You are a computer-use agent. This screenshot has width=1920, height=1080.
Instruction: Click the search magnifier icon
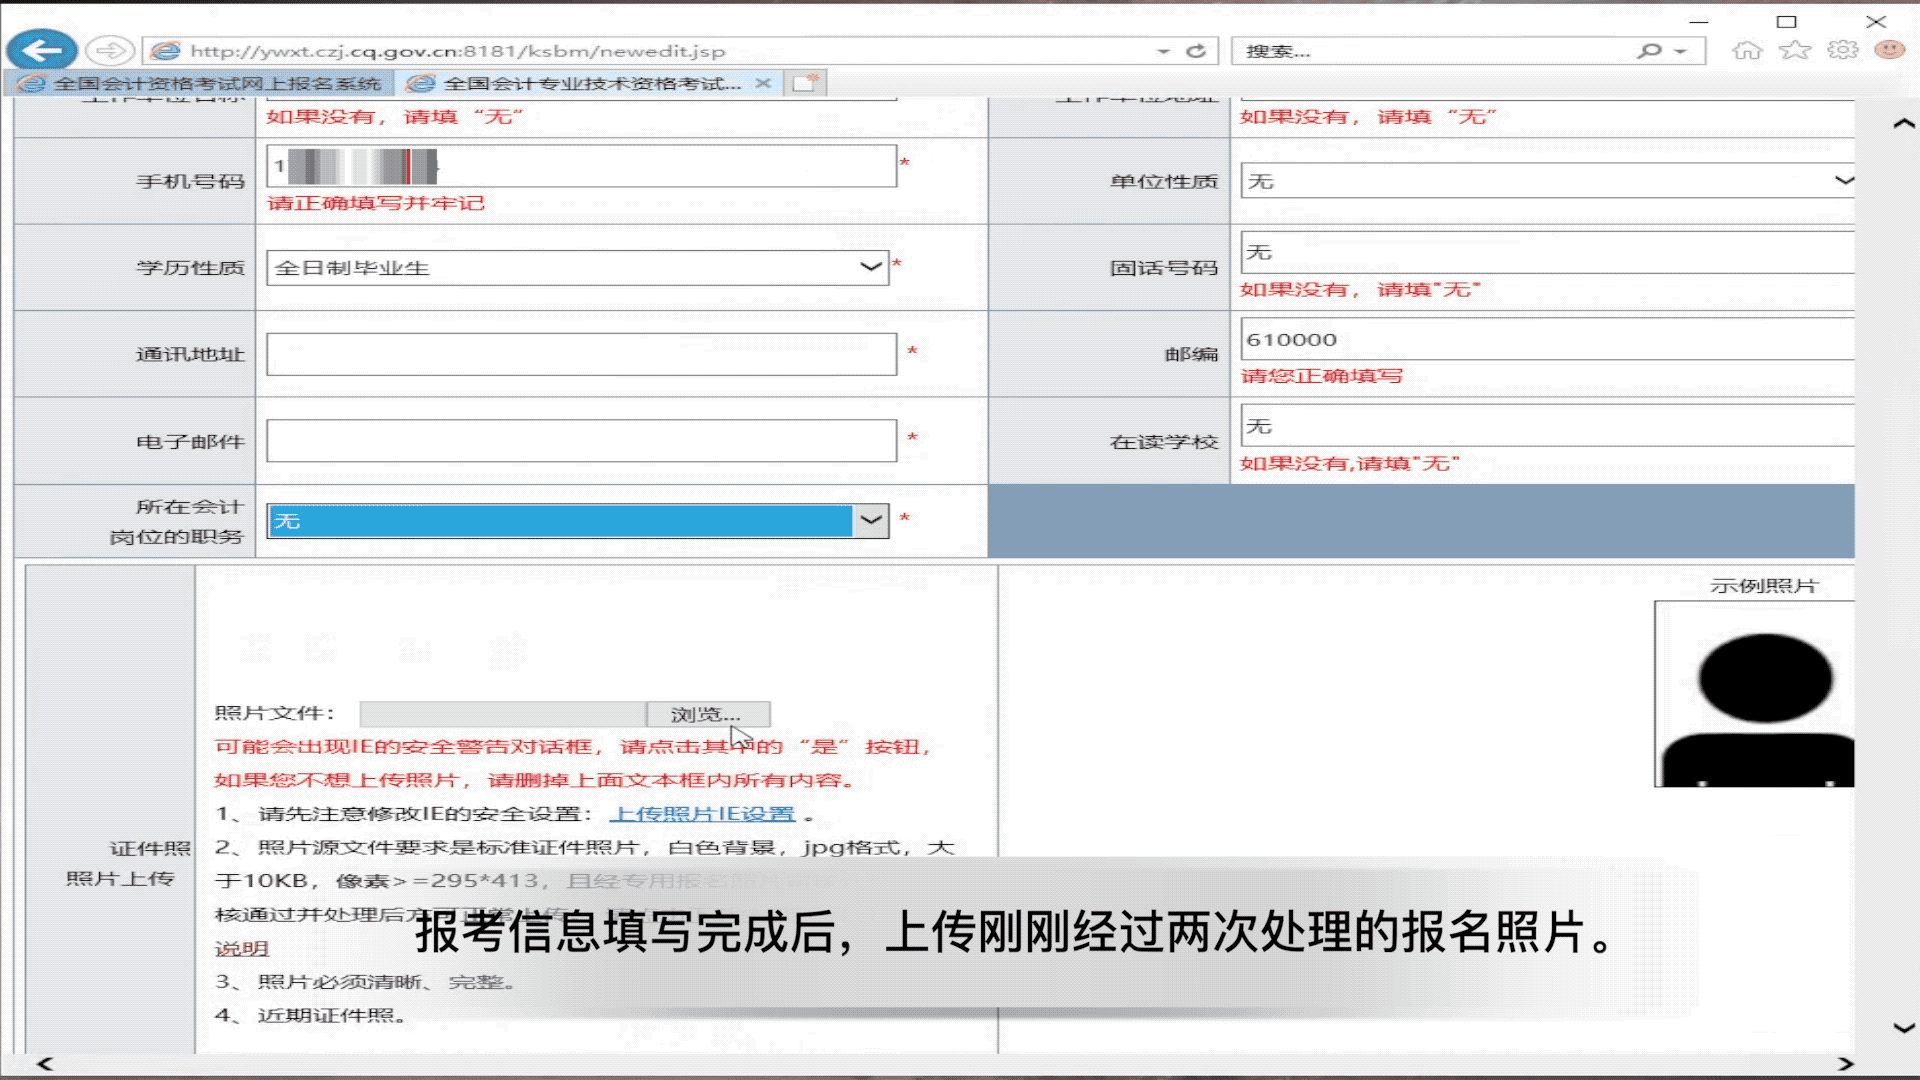(x=1648, y=51)
